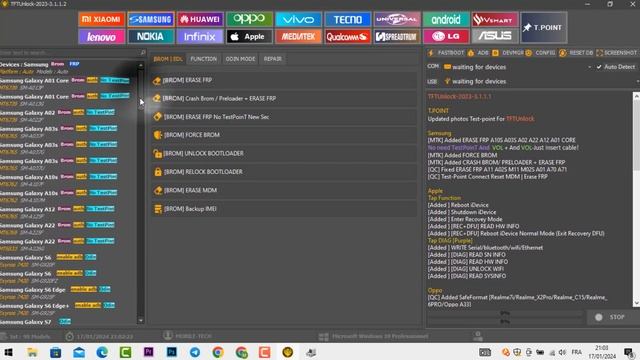Open the Tecno brand section
Image resolution: width=640 pixels, height=360 pixels.
(348, 19)
